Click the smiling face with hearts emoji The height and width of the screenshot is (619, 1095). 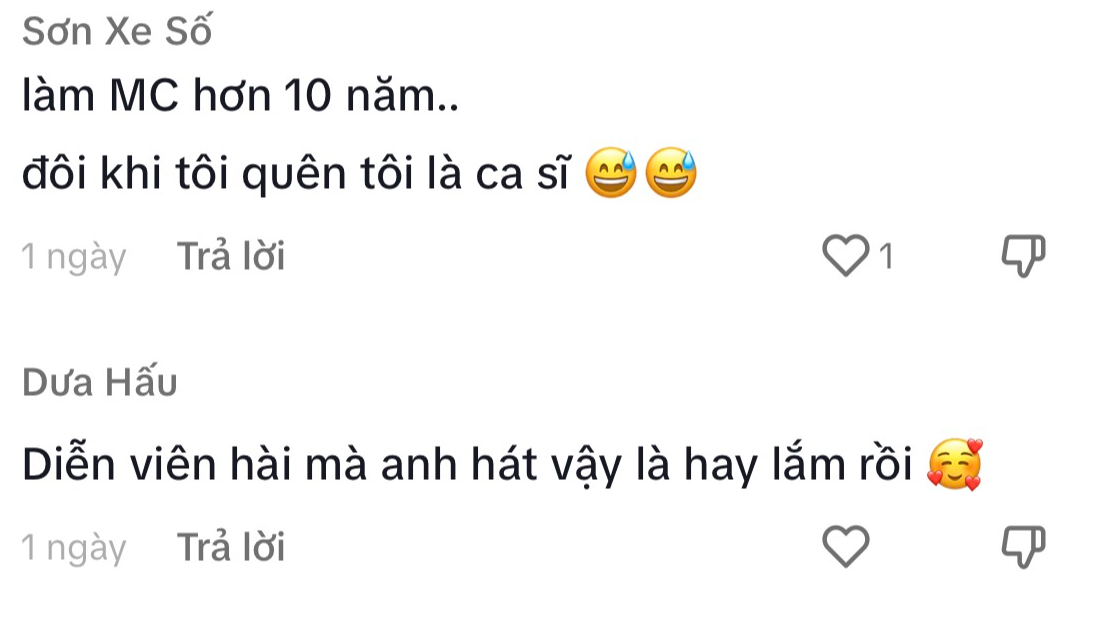[954, 465]
